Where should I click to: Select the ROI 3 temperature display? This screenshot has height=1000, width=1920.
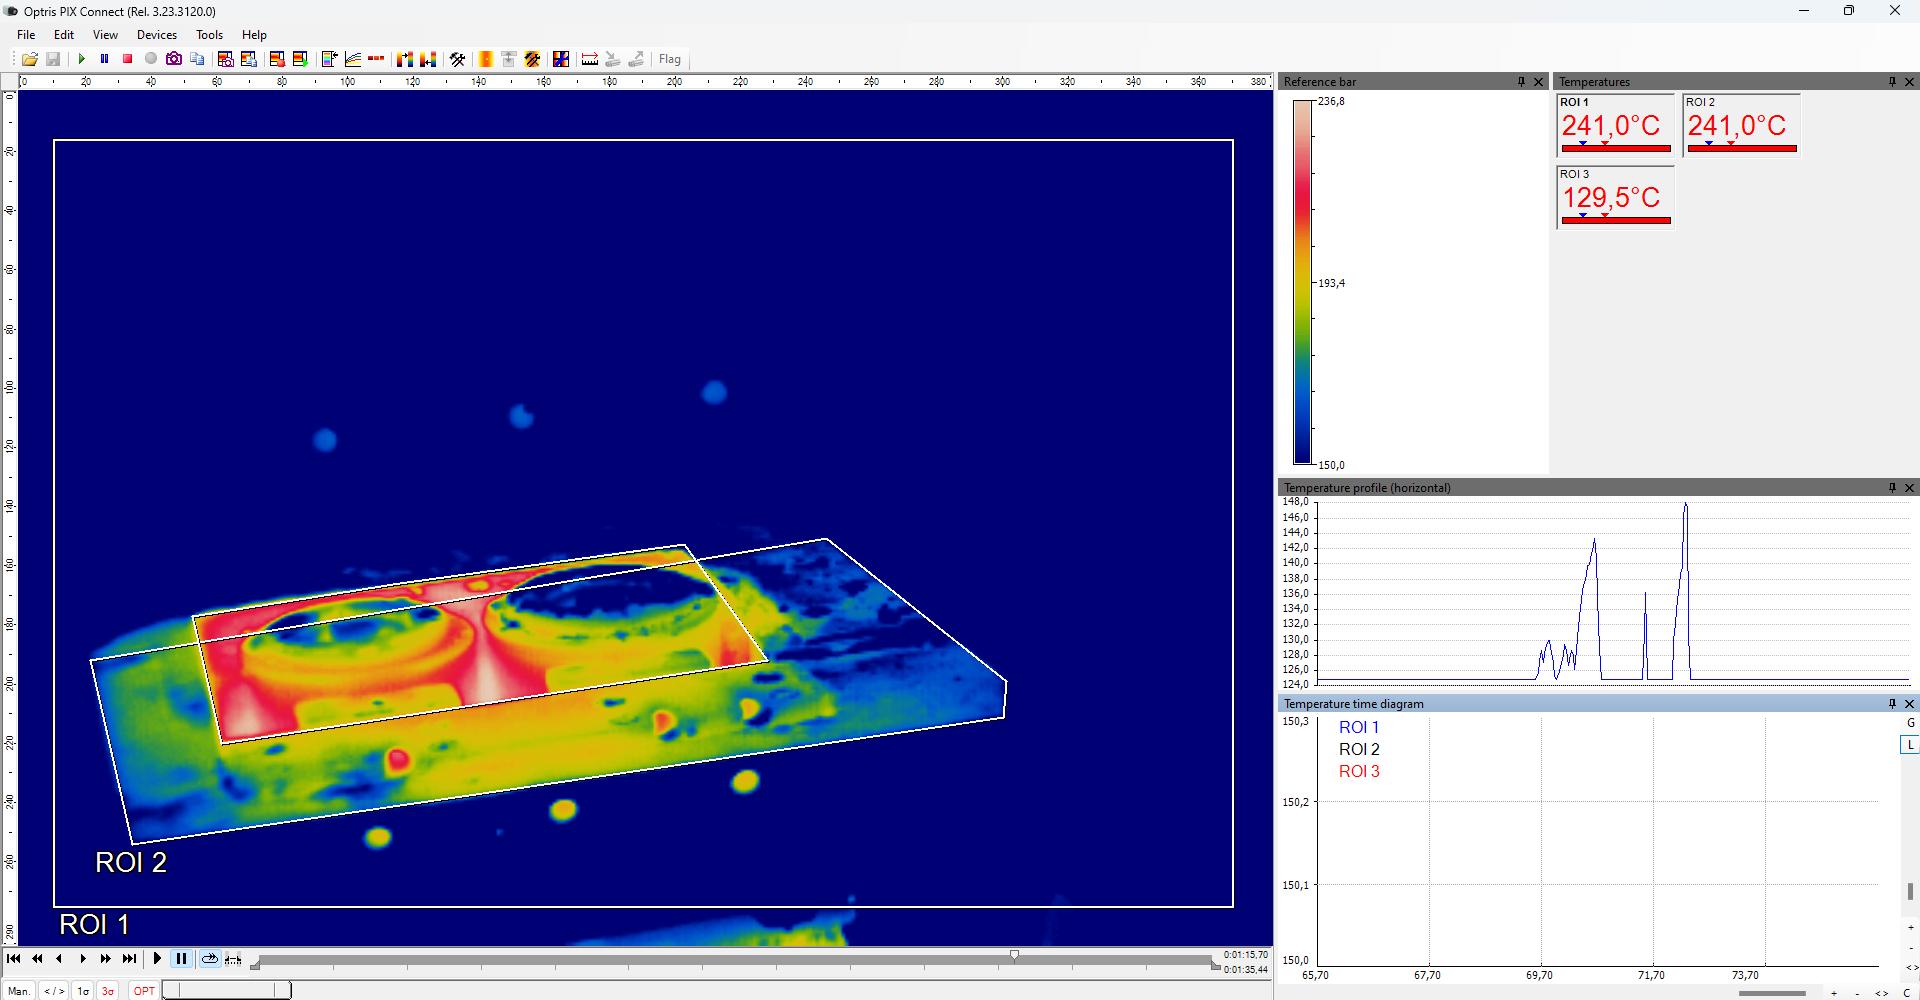point(1613,198)
